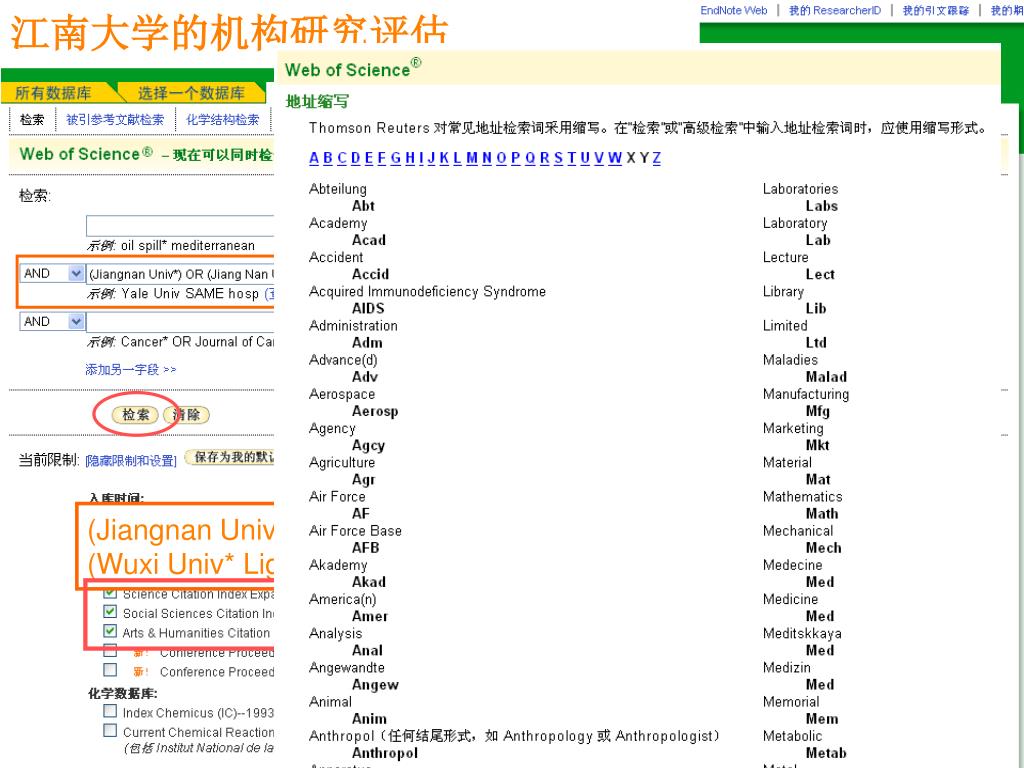Viewport: 1024px width, 768px height.
Task: Select the 所有数据库 tab
Action: (54, 93)
